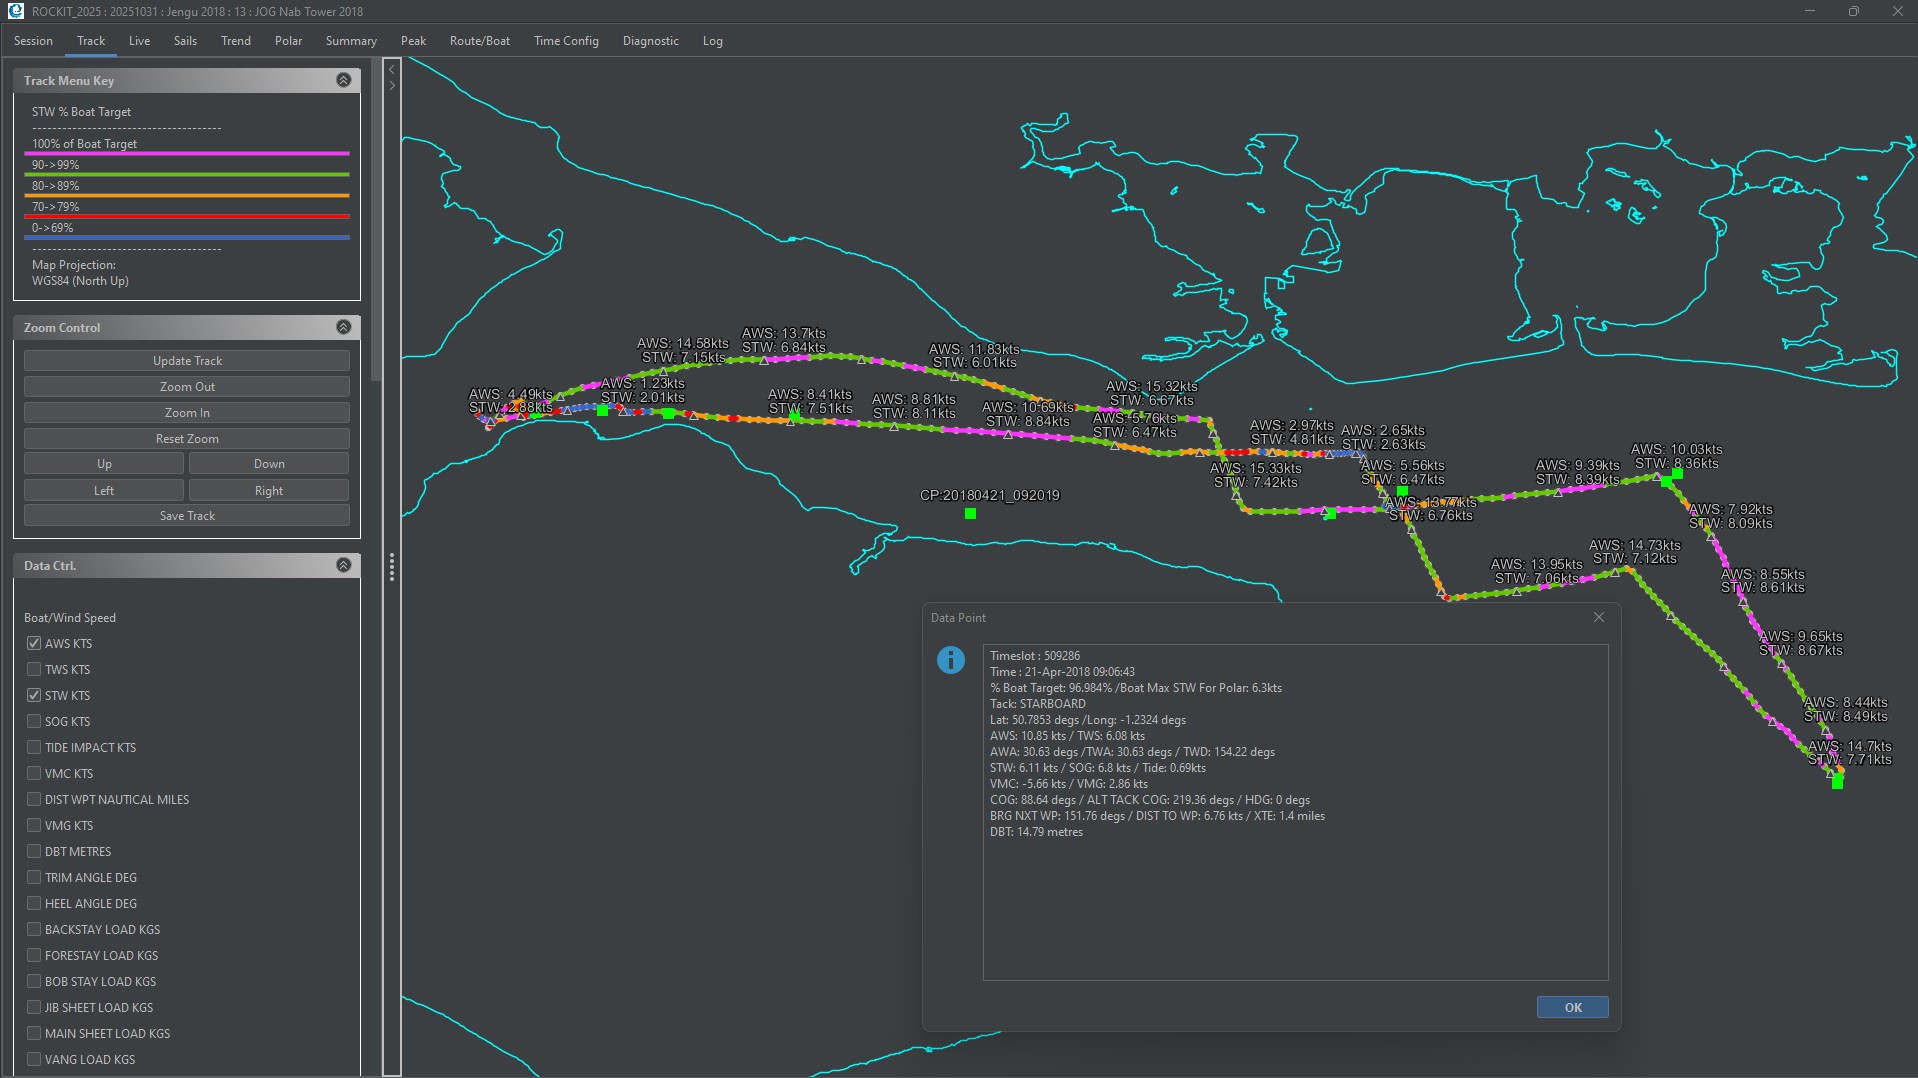Click the ROCKIT application icon in the title bar

pyautogui.click(x=15, y=11)
